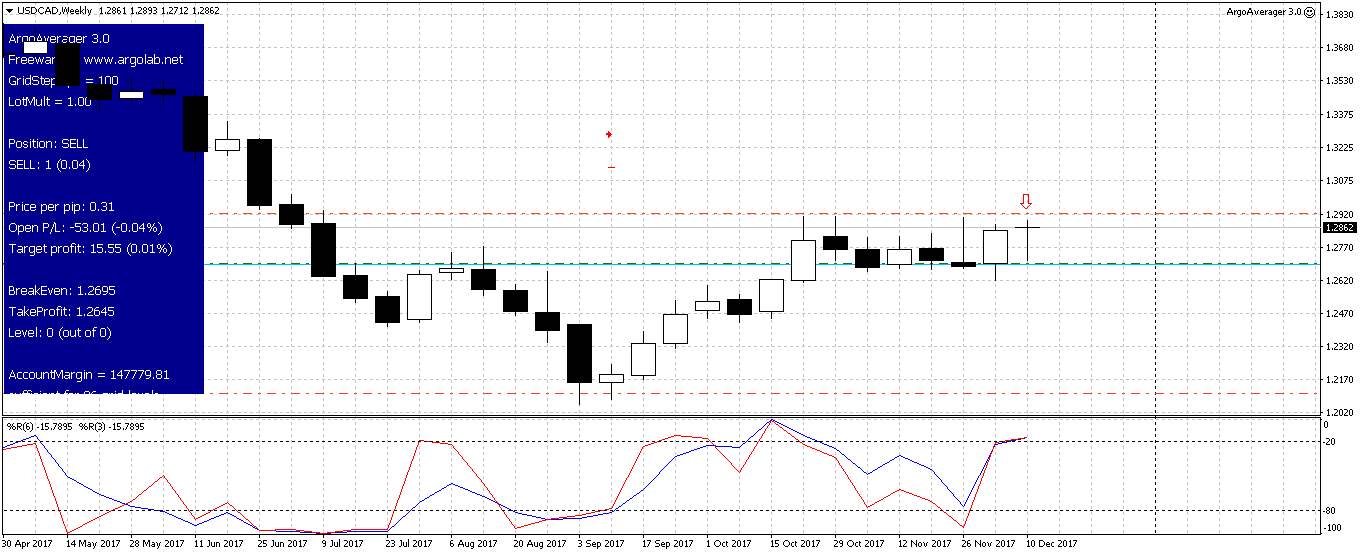This screenshot has height=555, width=1360.
Task: Click the 15 Oct 2017 date label
Action: 793,544
